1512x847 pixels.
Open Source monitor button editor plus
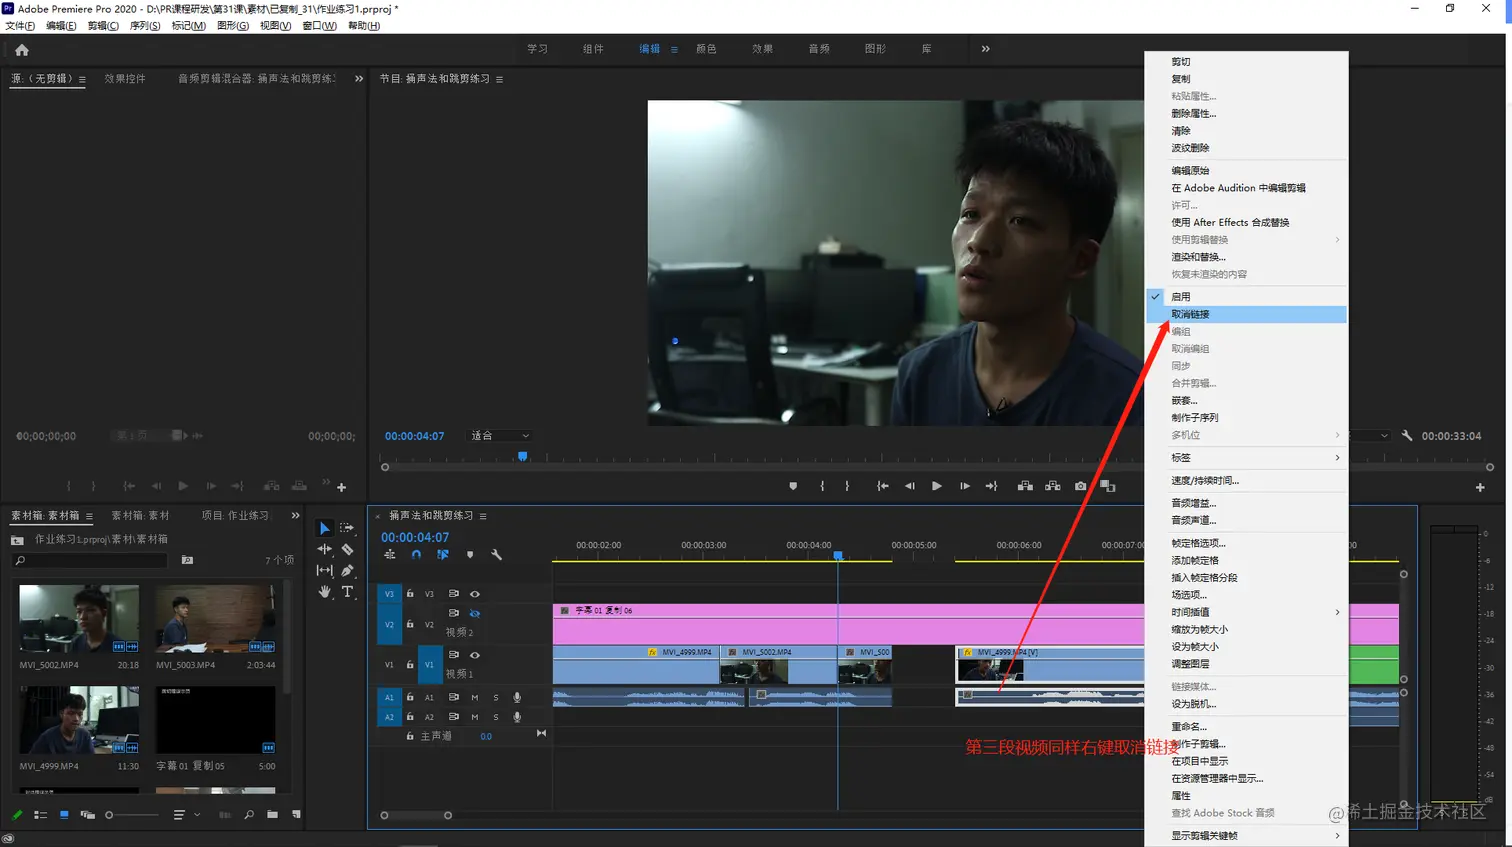[x=341, y=487]
